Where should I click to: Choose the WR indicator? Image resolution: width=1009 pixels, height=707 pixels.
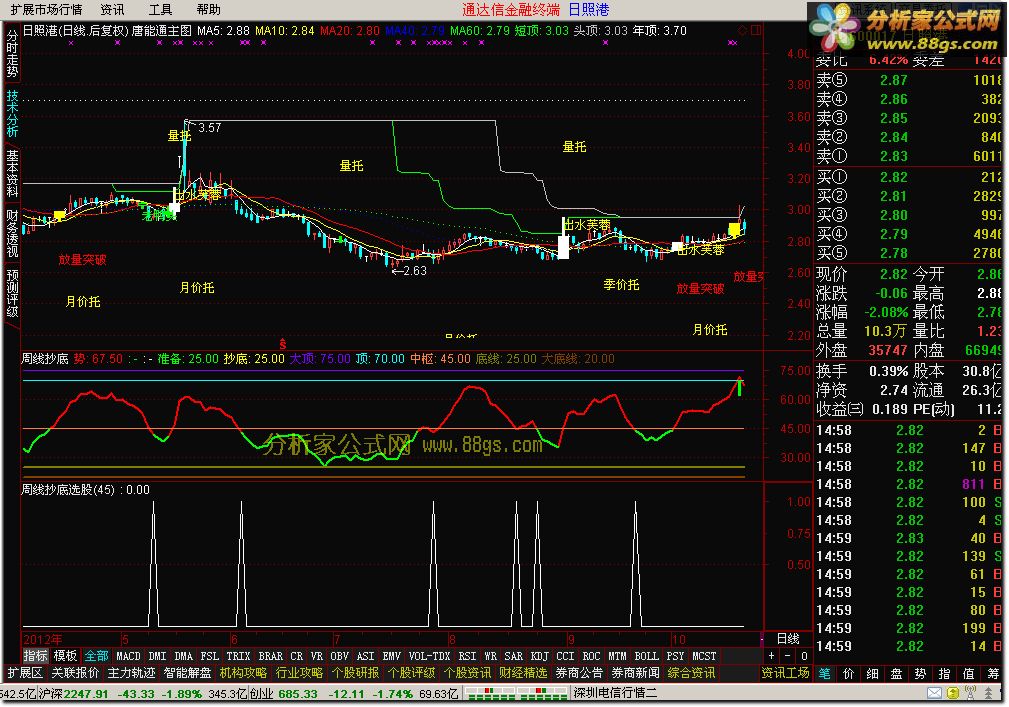(x=490, y=656)
